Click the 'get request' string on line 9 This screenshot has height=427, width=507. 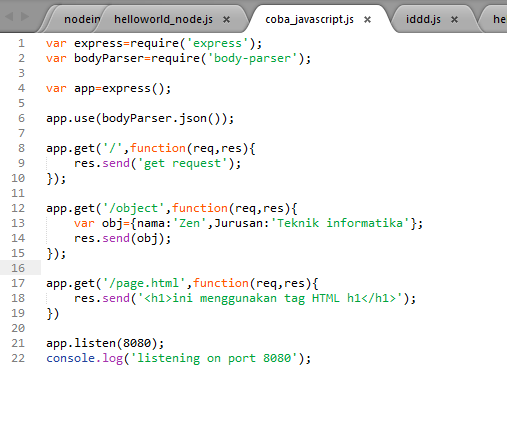(182, 163)
